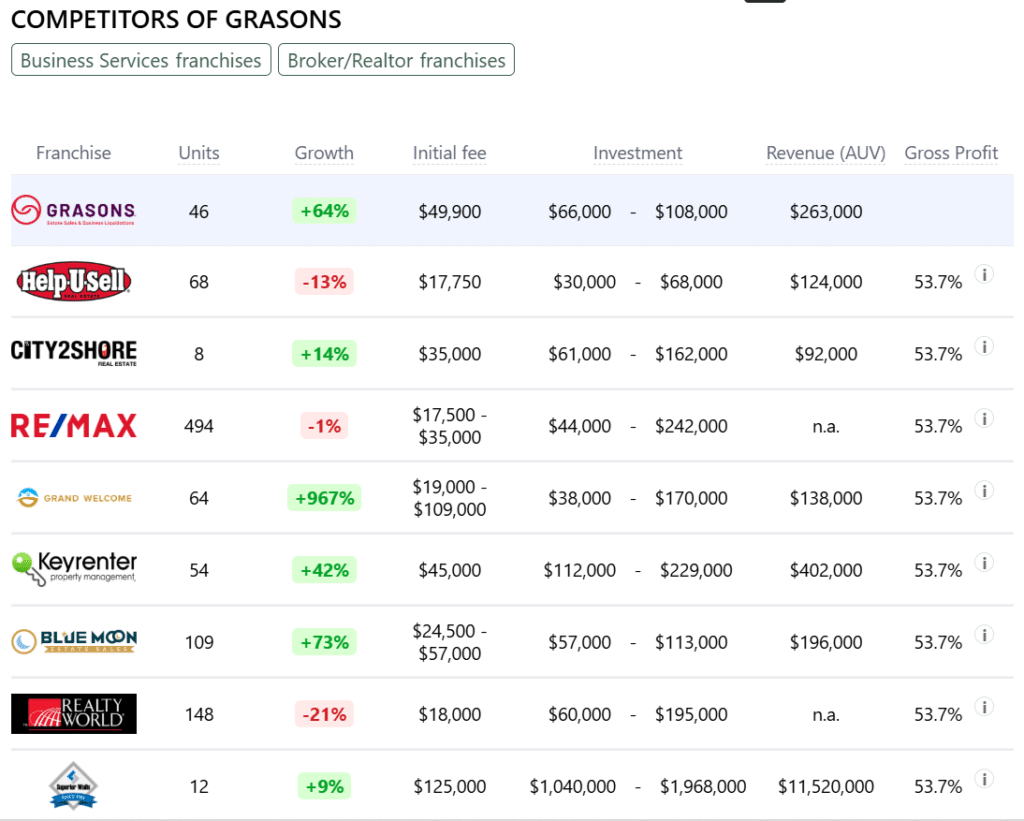Click the -13% growth badge

pos(324,282)
